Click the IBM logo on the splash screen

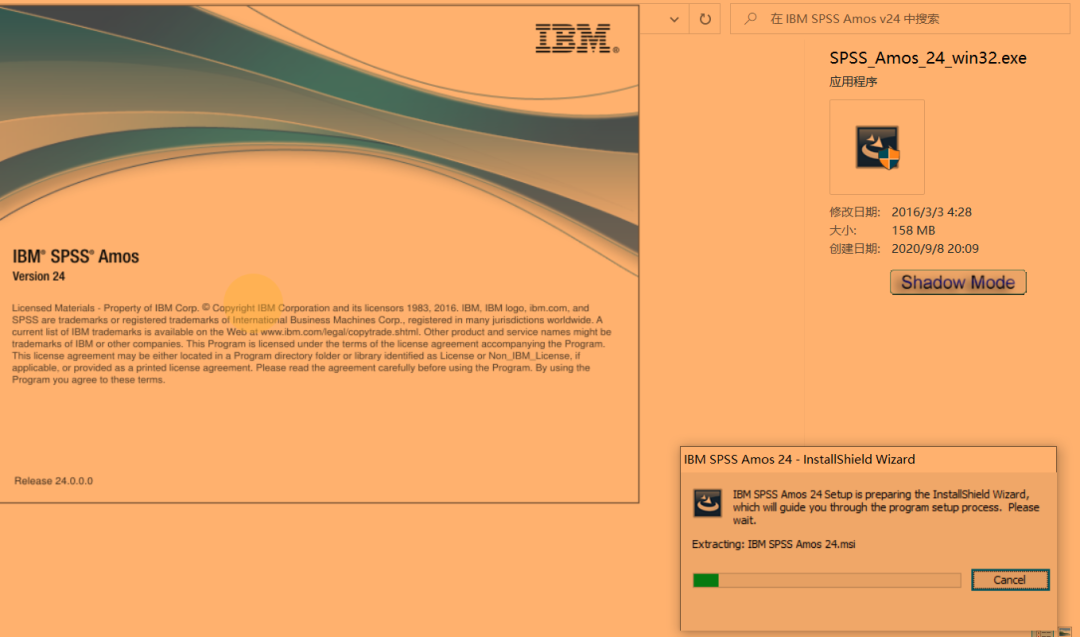pos(577,39)
